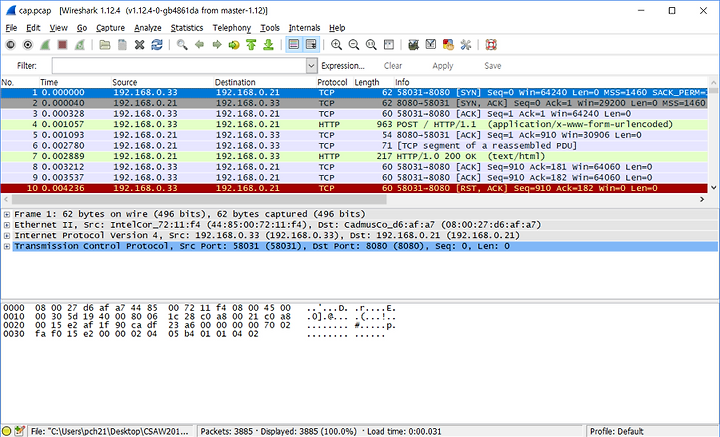The image size is (720, 437).
Task: Go back in packet history
Action: [199, 45]
